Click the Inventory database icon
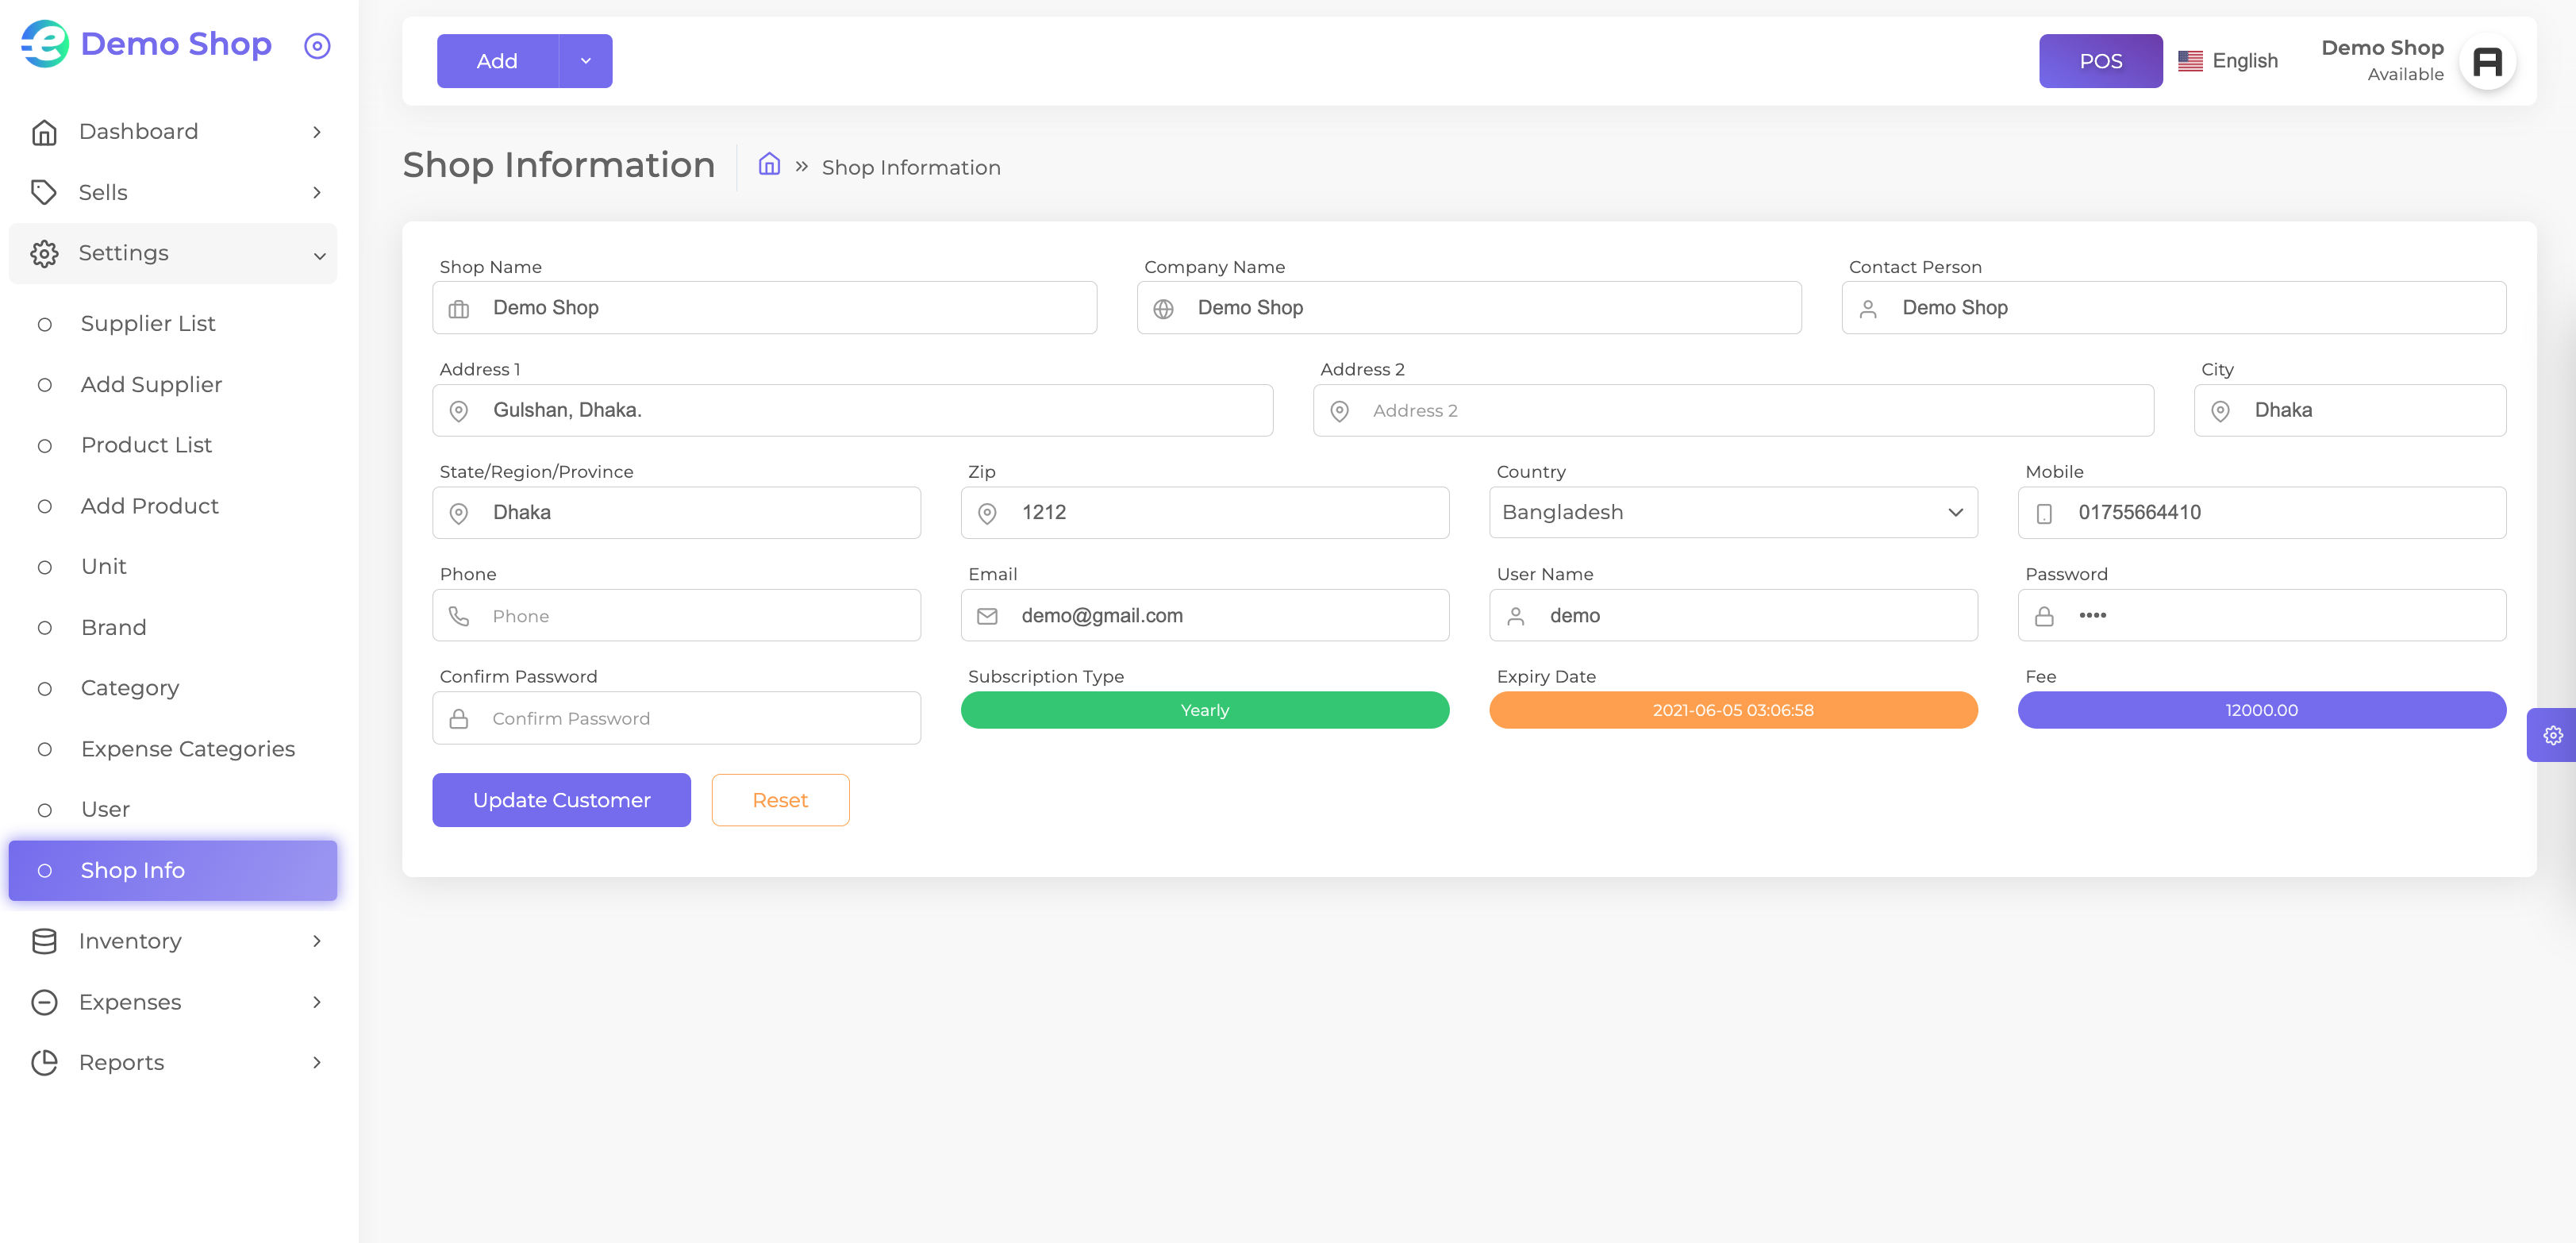This screenshot has height=1243, width=2576. pyautogui.click(x=44, y=941)
